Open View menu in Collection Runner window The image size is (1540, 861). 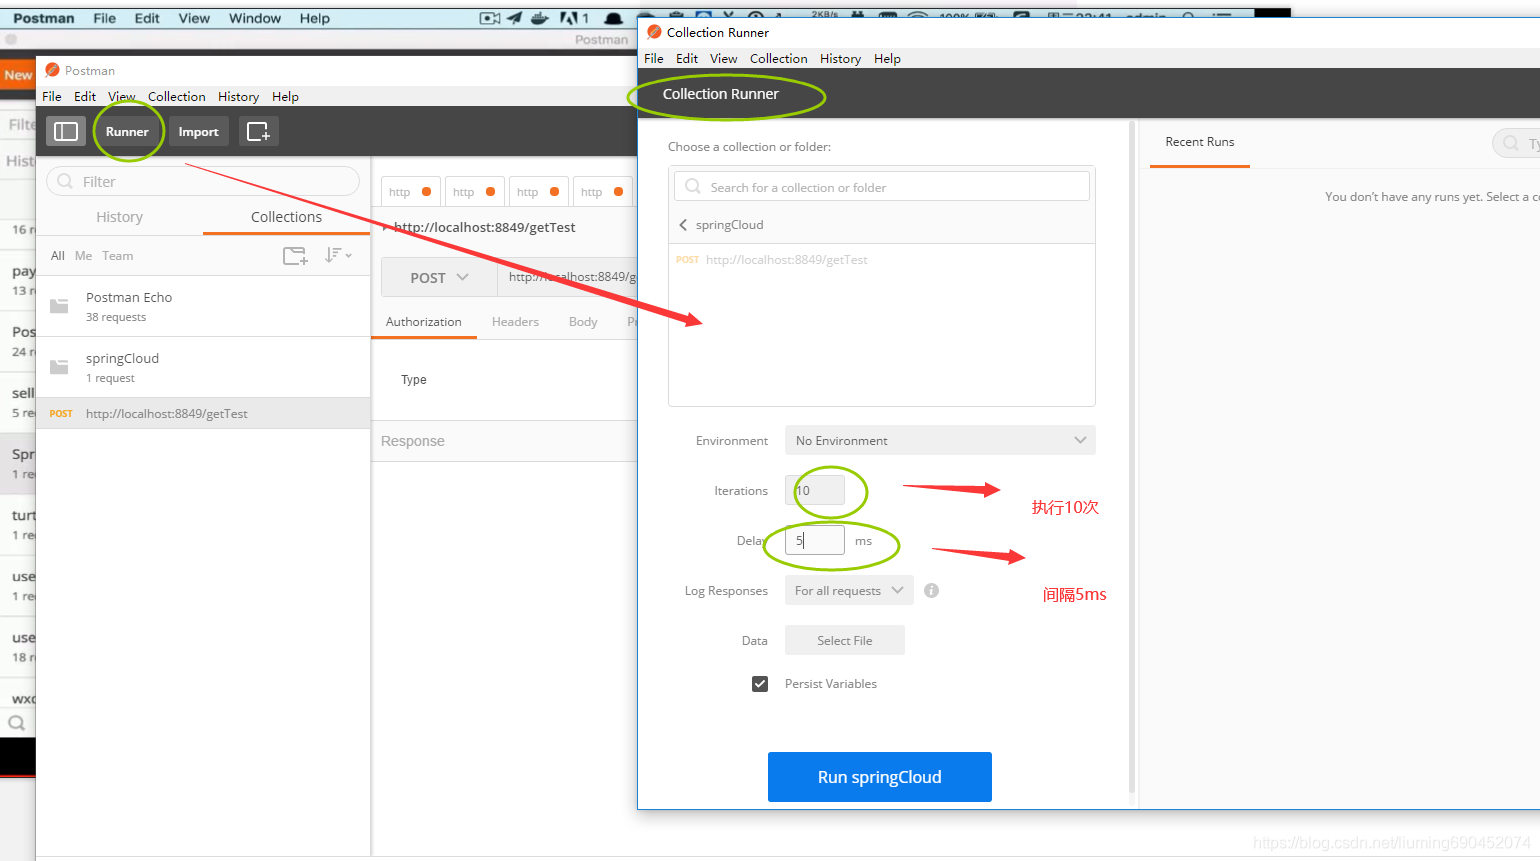pyautogui.click(x=723, y=58)
